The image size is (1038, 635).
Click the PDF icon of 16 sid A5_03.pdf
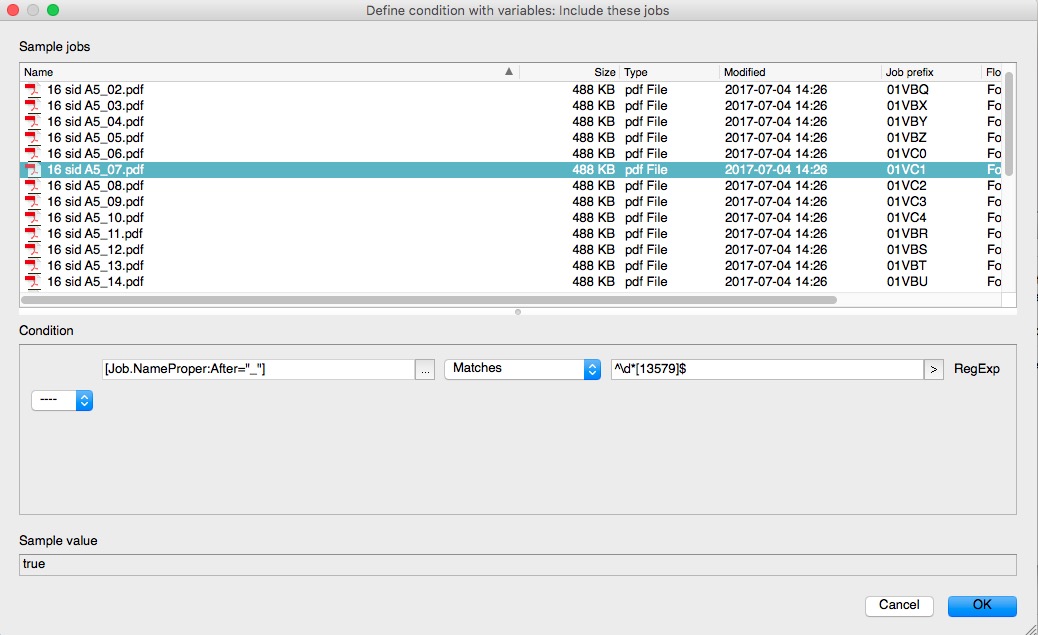[31, 106]
